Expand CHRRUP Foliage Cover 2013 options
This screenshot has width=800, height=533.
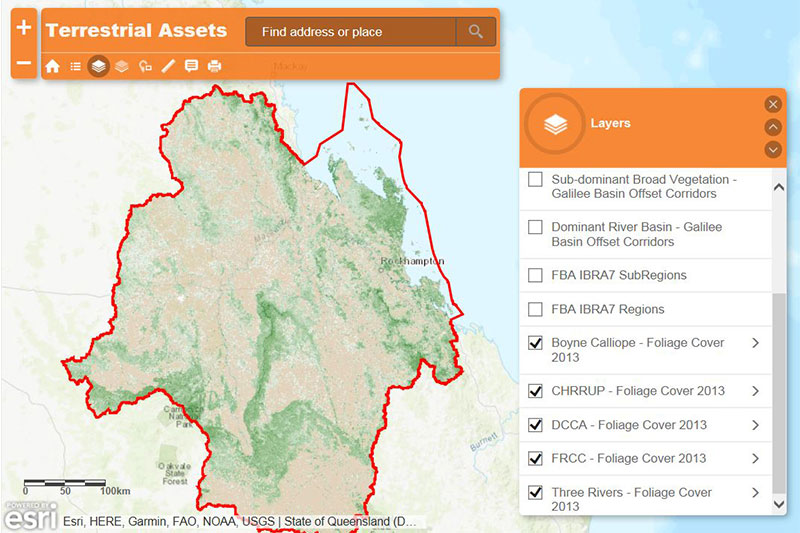click(755, 391)
